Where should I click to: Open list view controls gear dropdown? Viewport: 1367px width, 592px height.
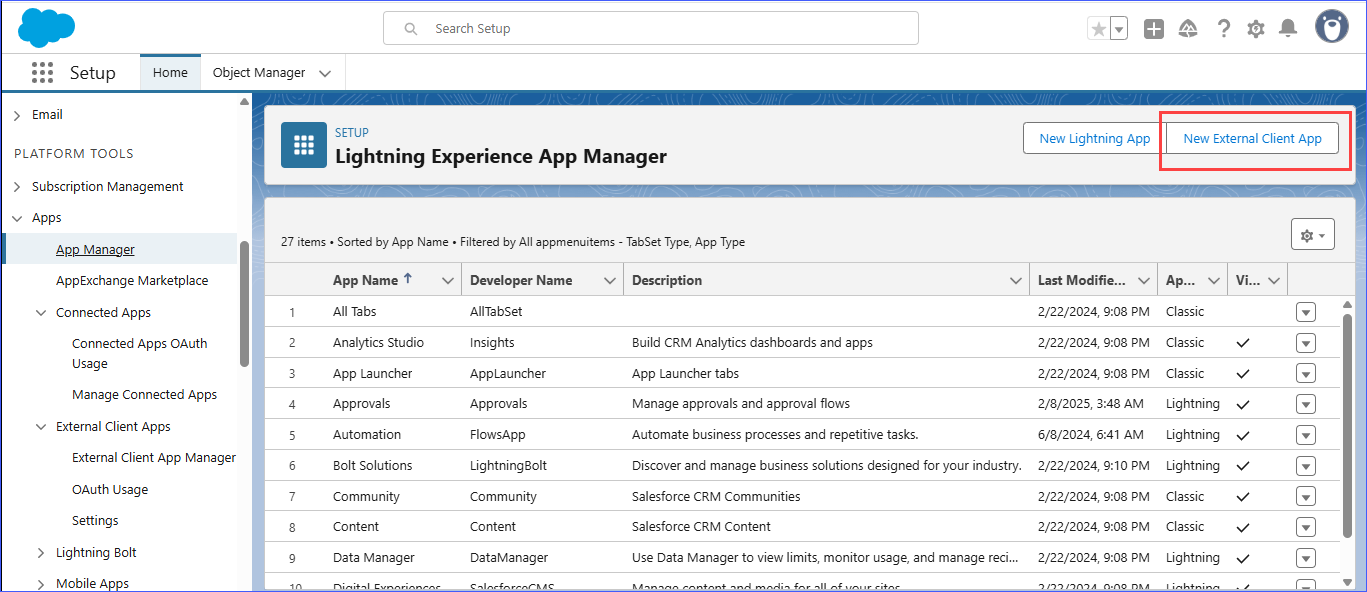(x=1312, y=236)
